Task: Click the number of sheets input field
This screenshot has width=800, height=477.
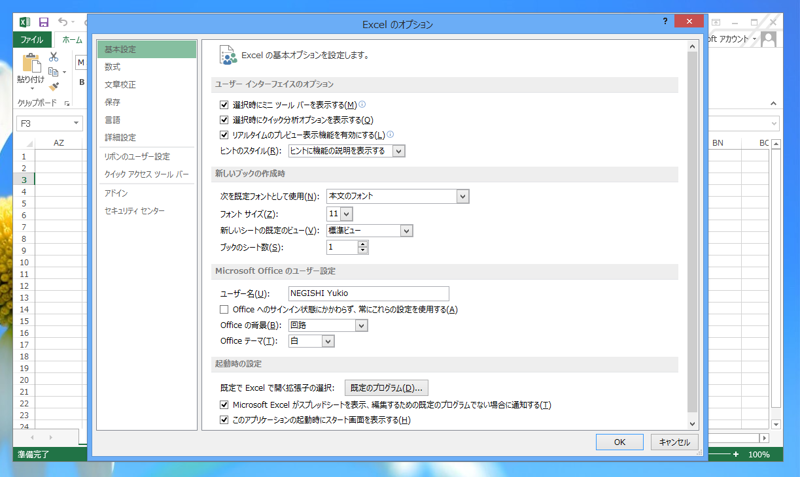Action: [342, 247]
